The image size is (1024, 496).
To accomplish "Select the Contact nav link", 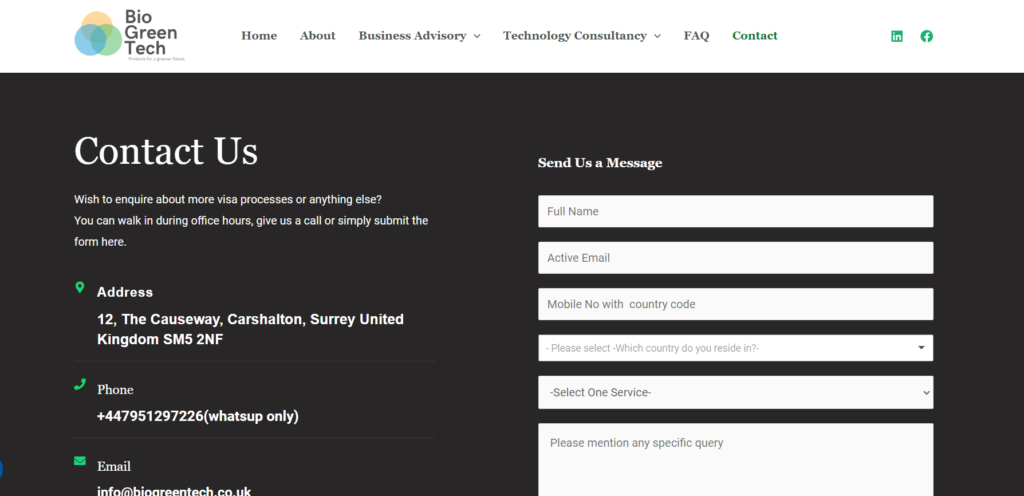I will [x=754, y=36].
